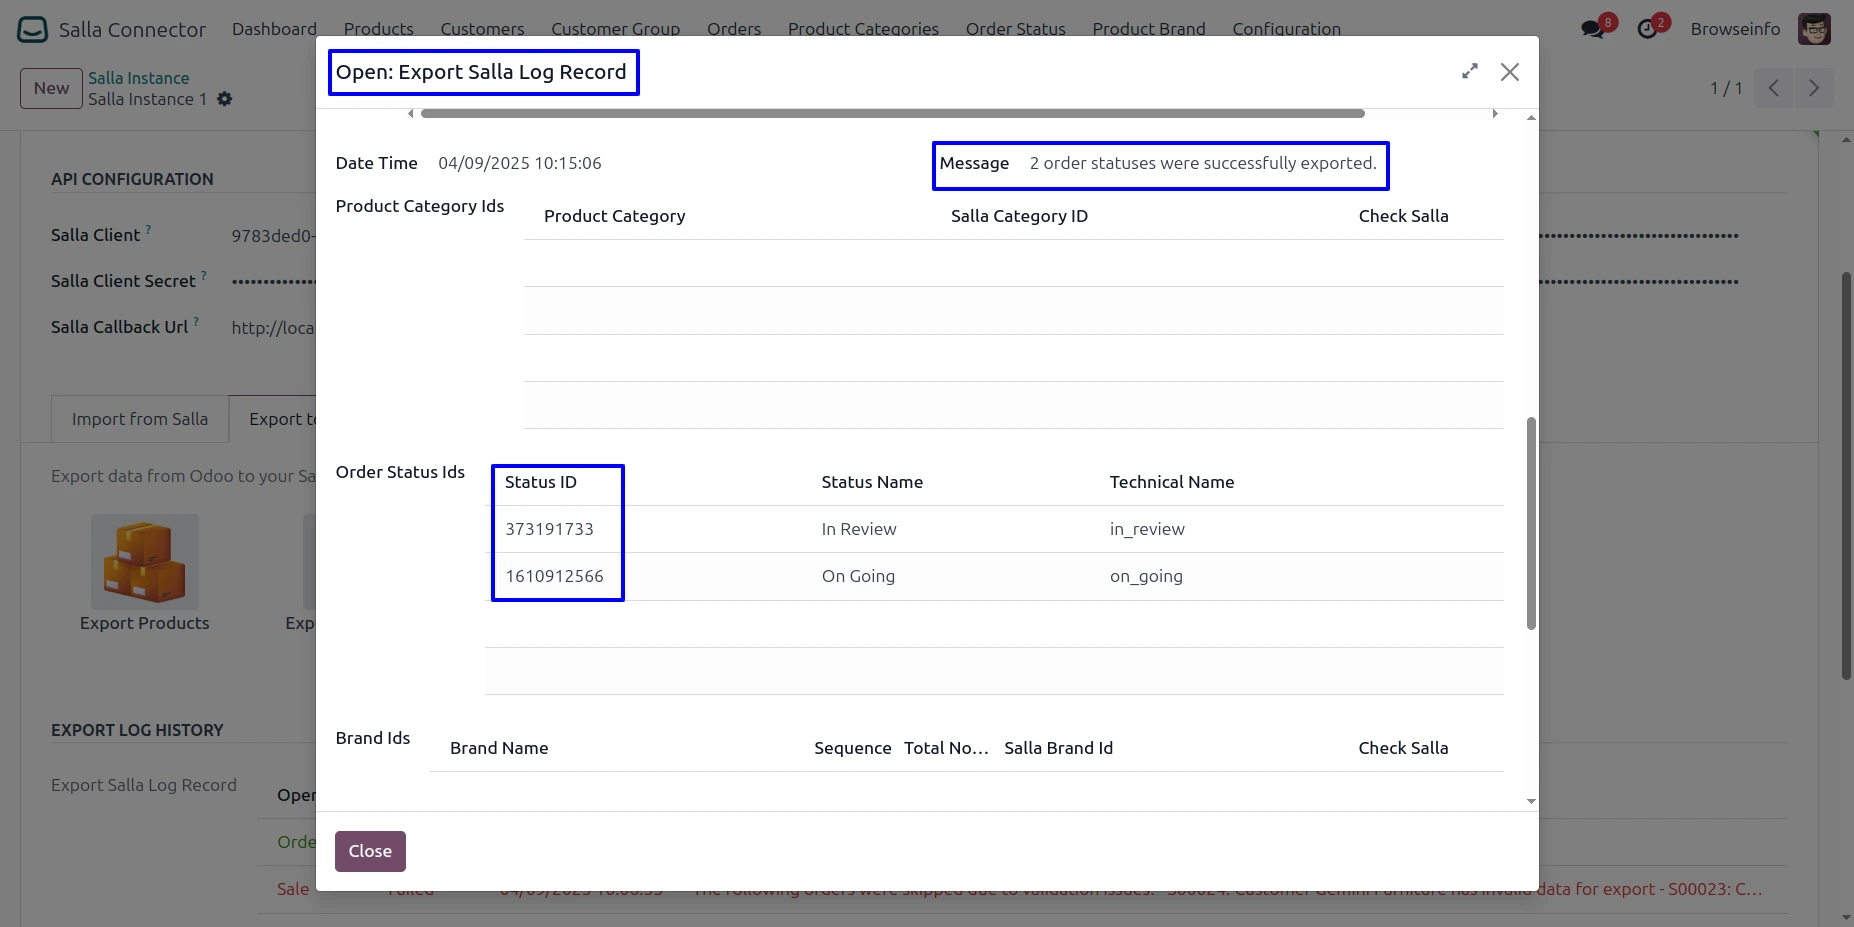Go to the next record arrow
1854x927 pixels.
point(1814,88)
